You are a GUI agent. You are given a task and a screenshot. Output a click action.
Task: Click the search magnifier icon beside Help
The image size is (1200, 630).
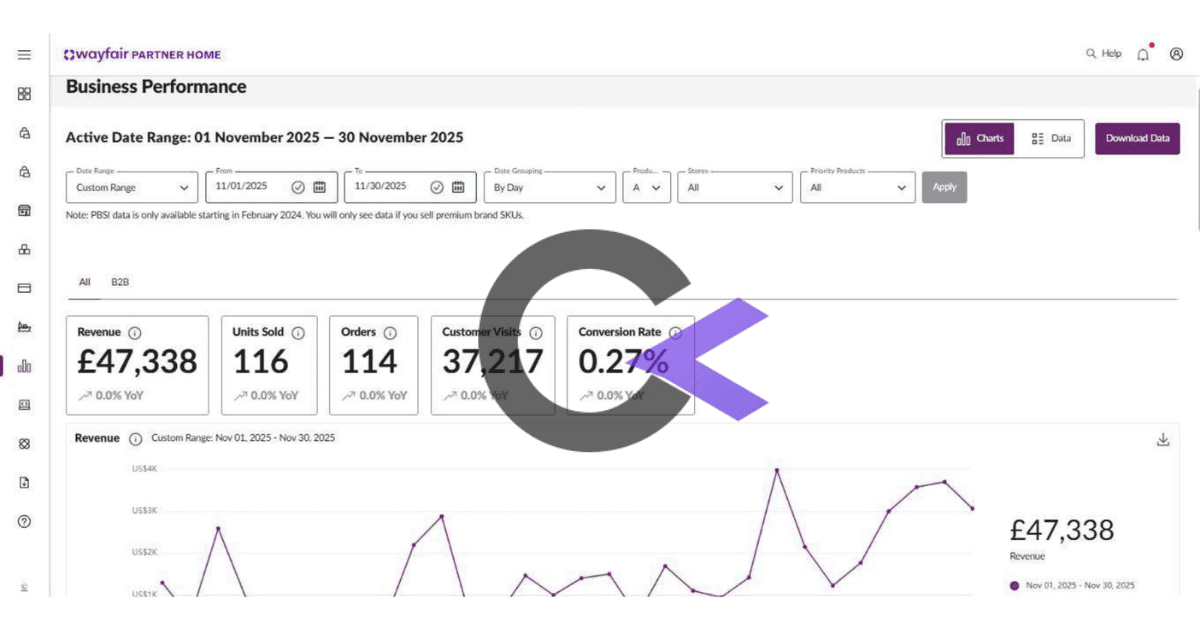tap(1091, 54)
